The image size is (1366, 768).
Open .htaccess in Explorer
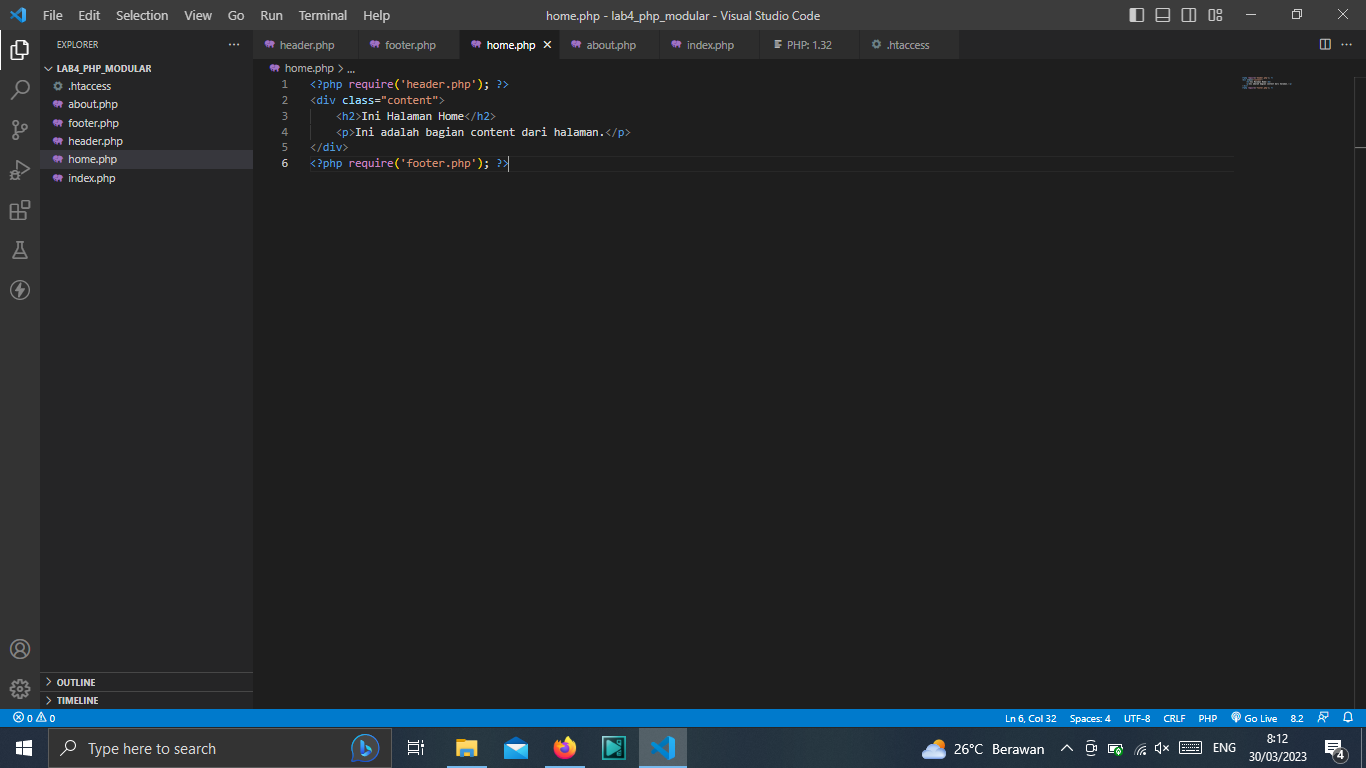click(146, 86)
